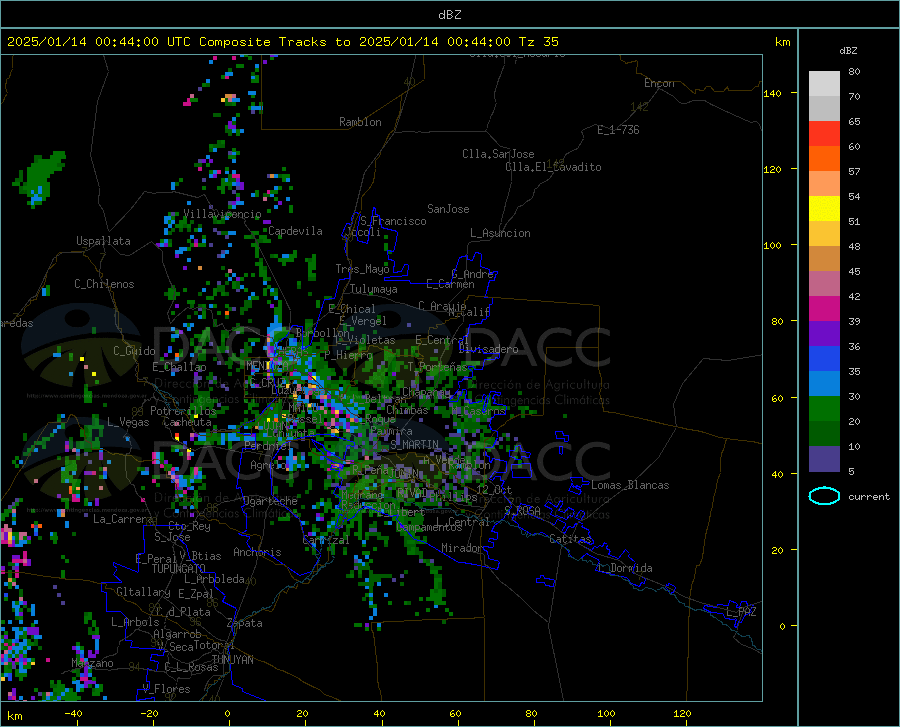Click the yellow 51 dBZ legend swatch
This screenshot has width=900, height=727.
824,208
